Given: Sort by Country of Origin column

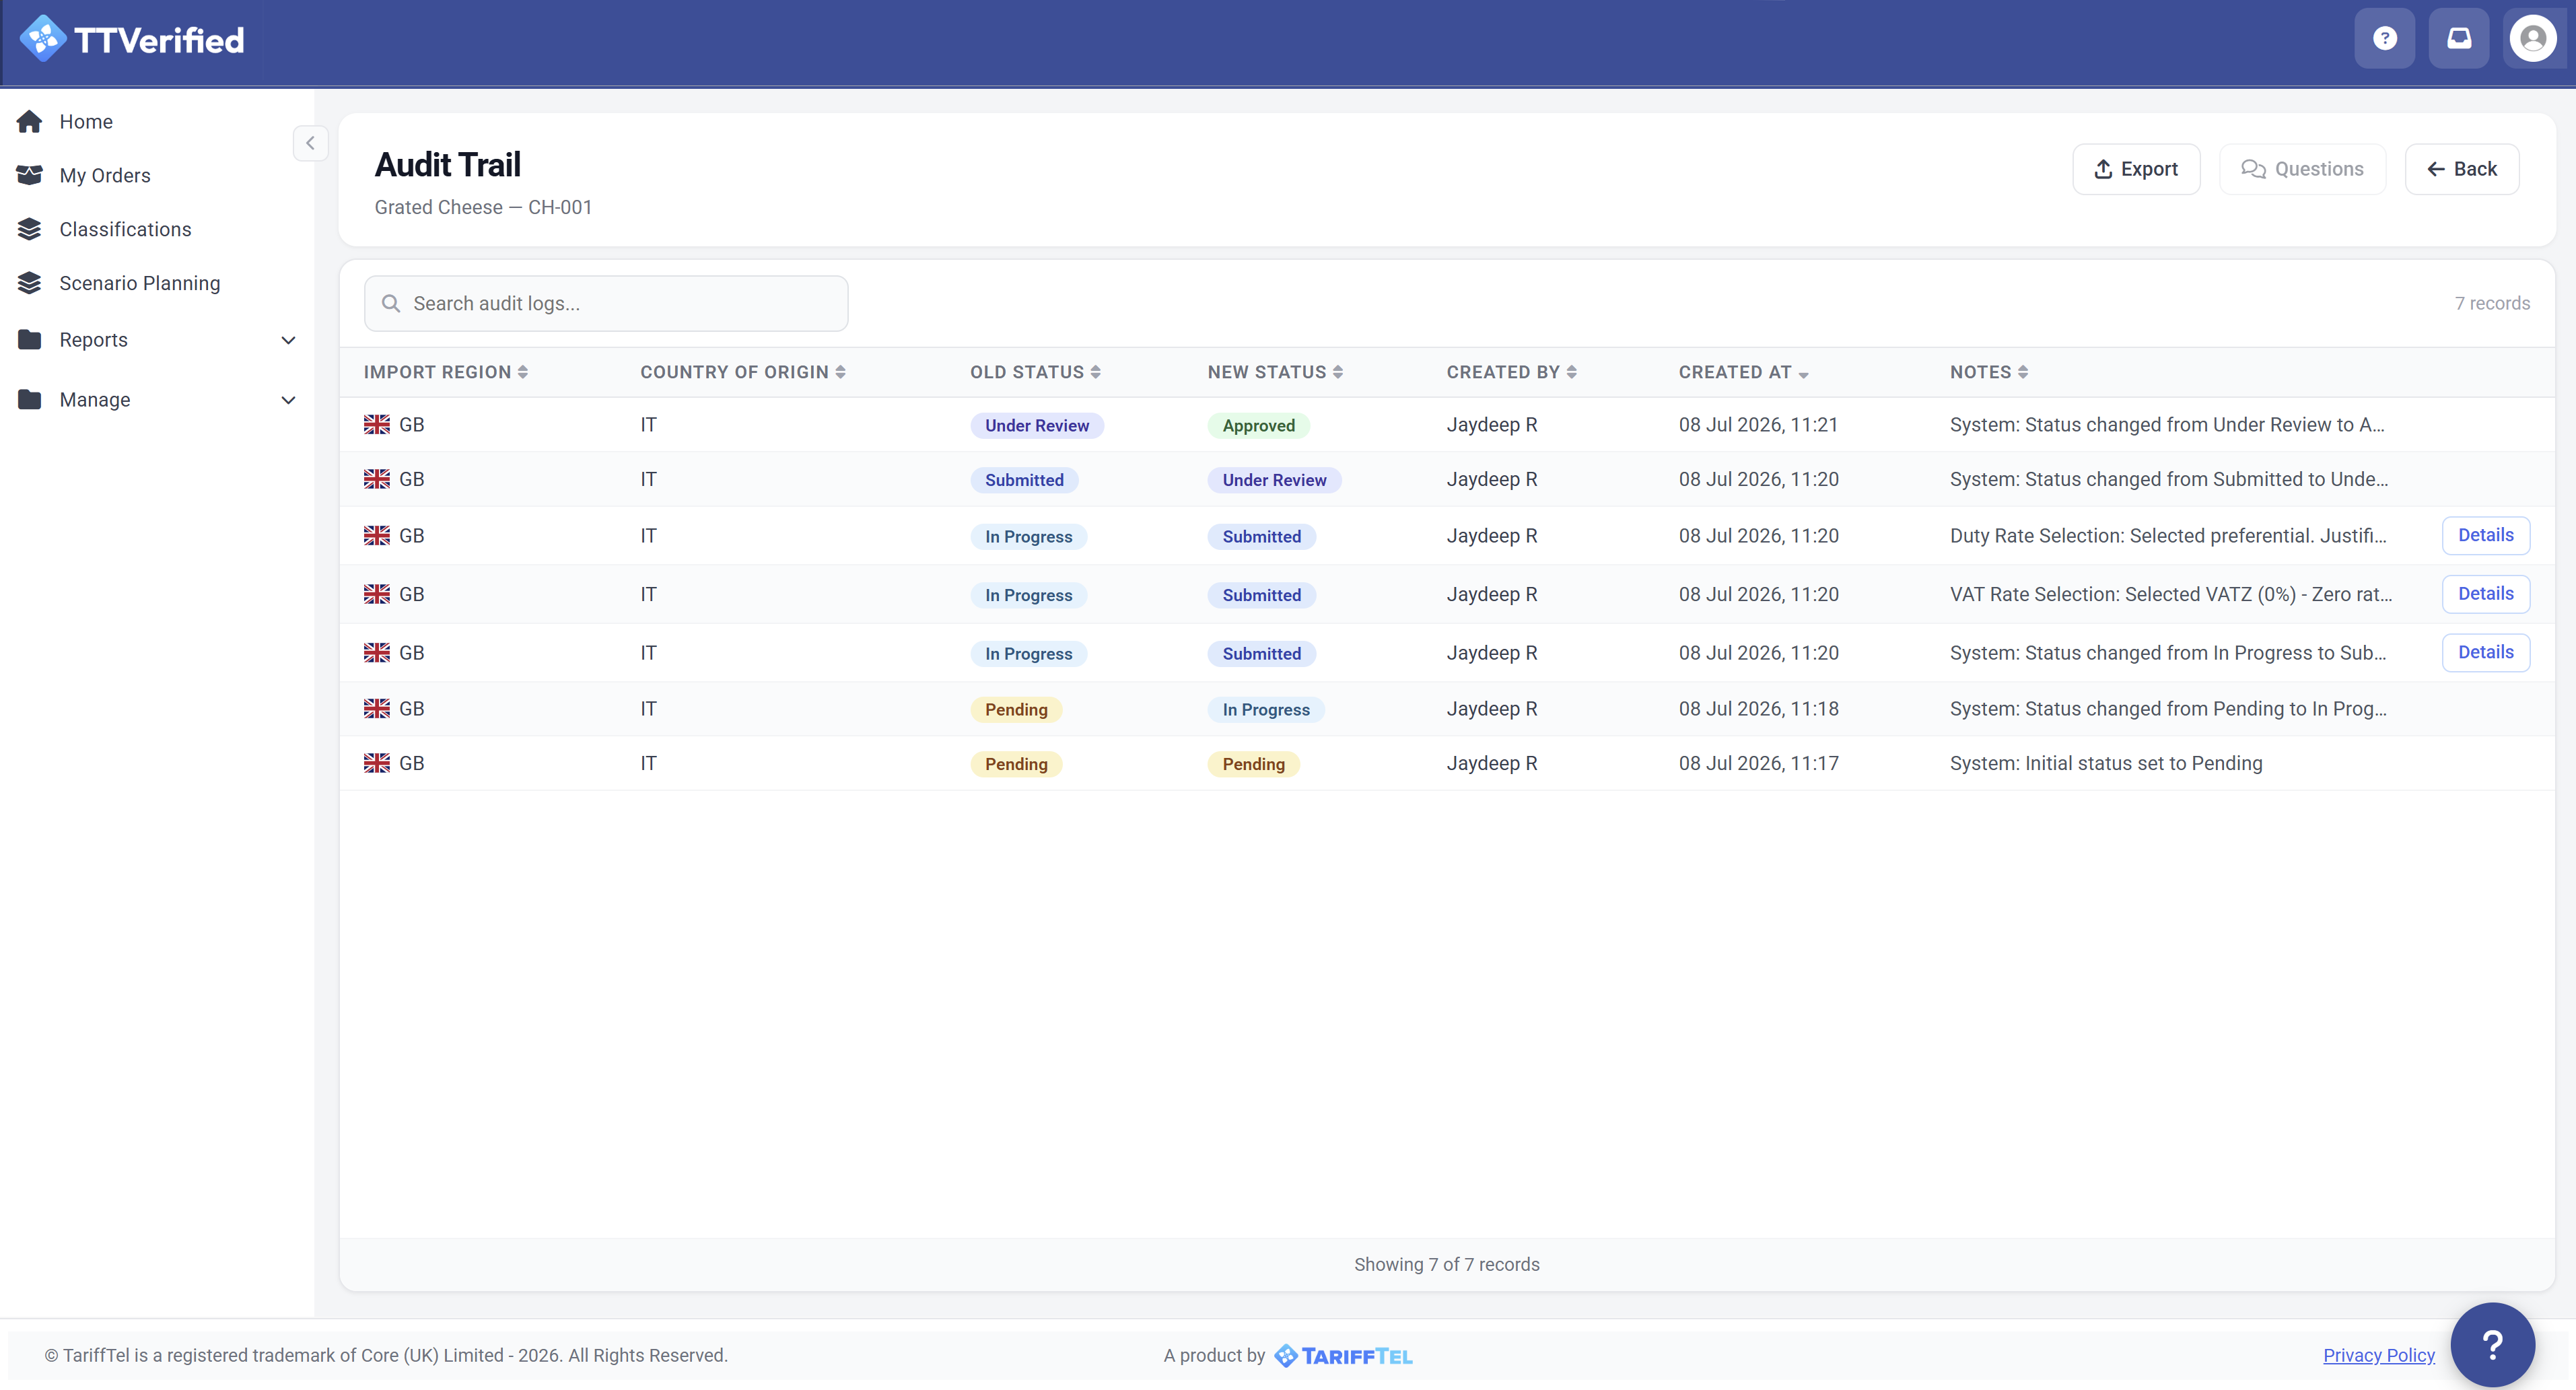Looking at the screenshot, I should [x=743, y=372].
